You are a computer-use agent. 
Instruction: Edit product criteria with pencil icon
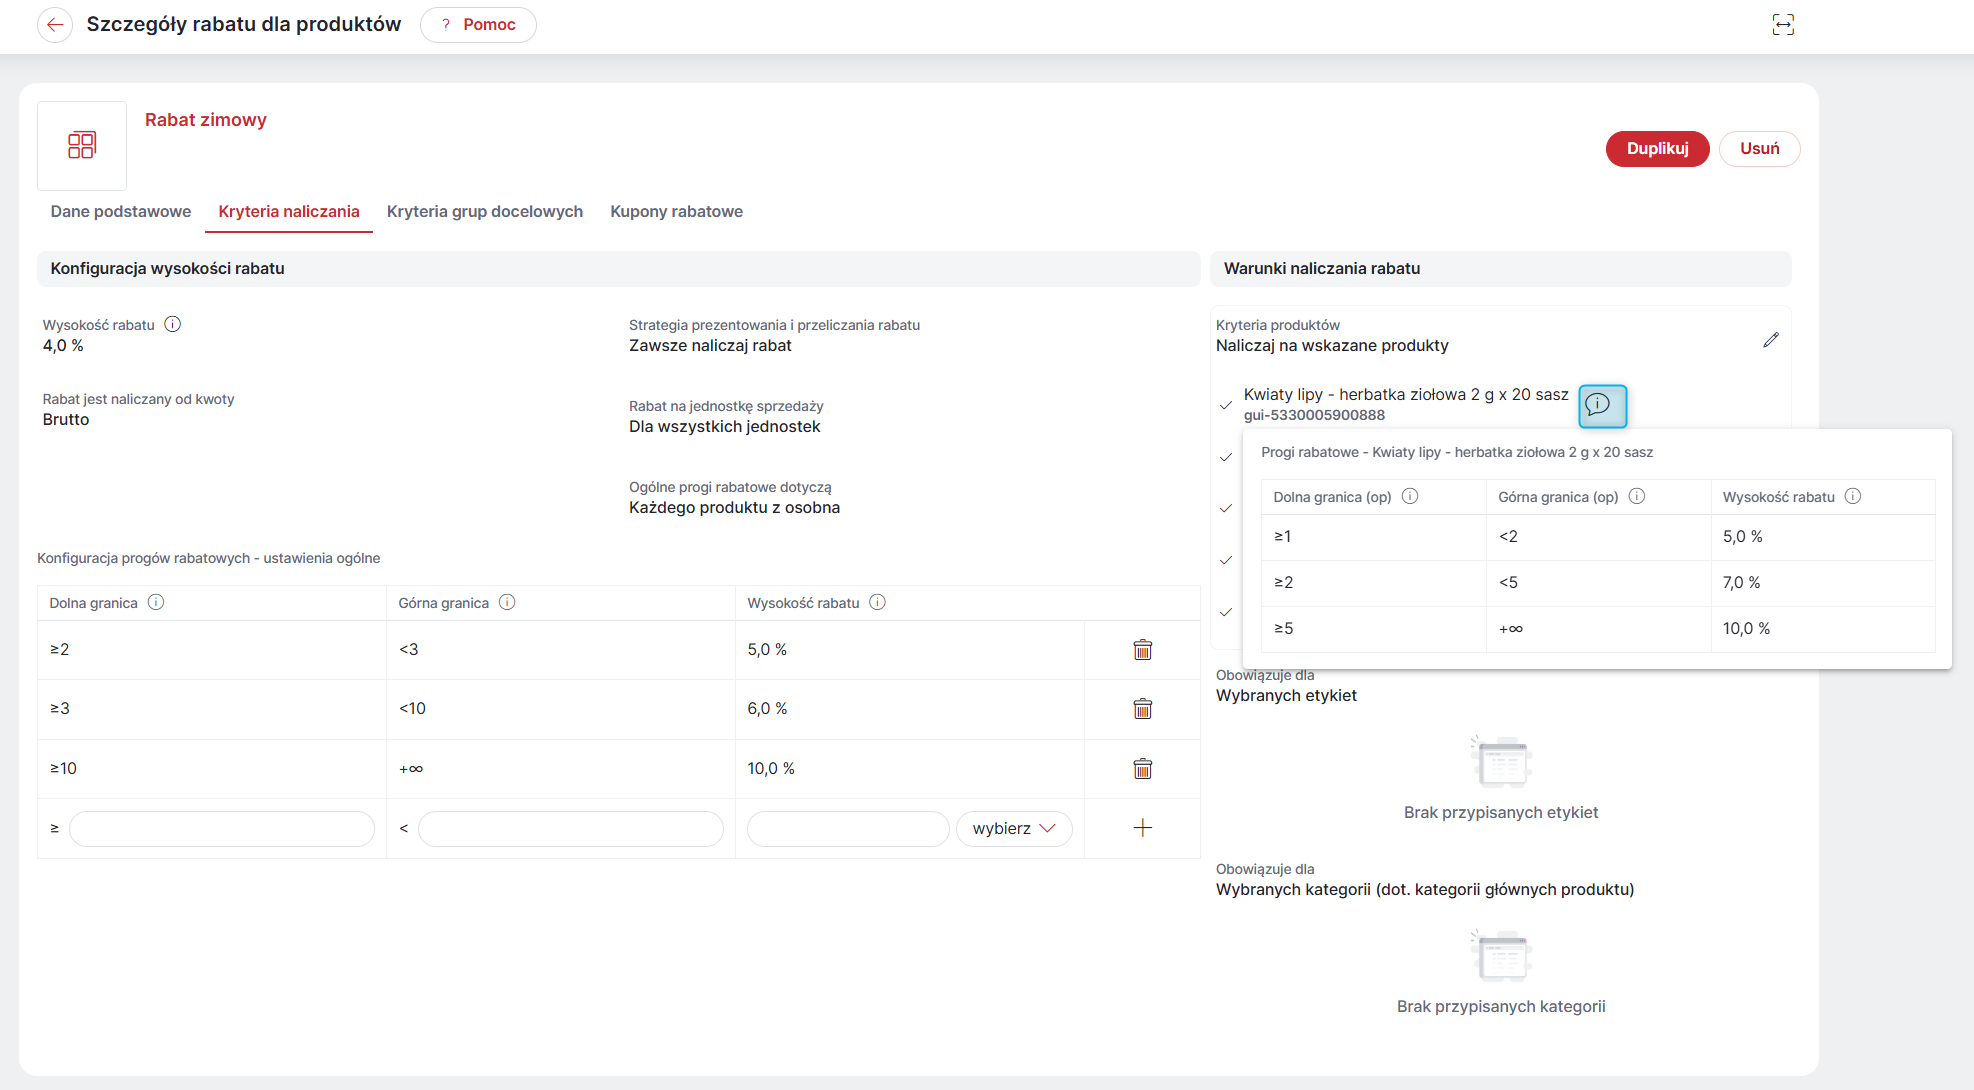click(x=1771, y=340)
